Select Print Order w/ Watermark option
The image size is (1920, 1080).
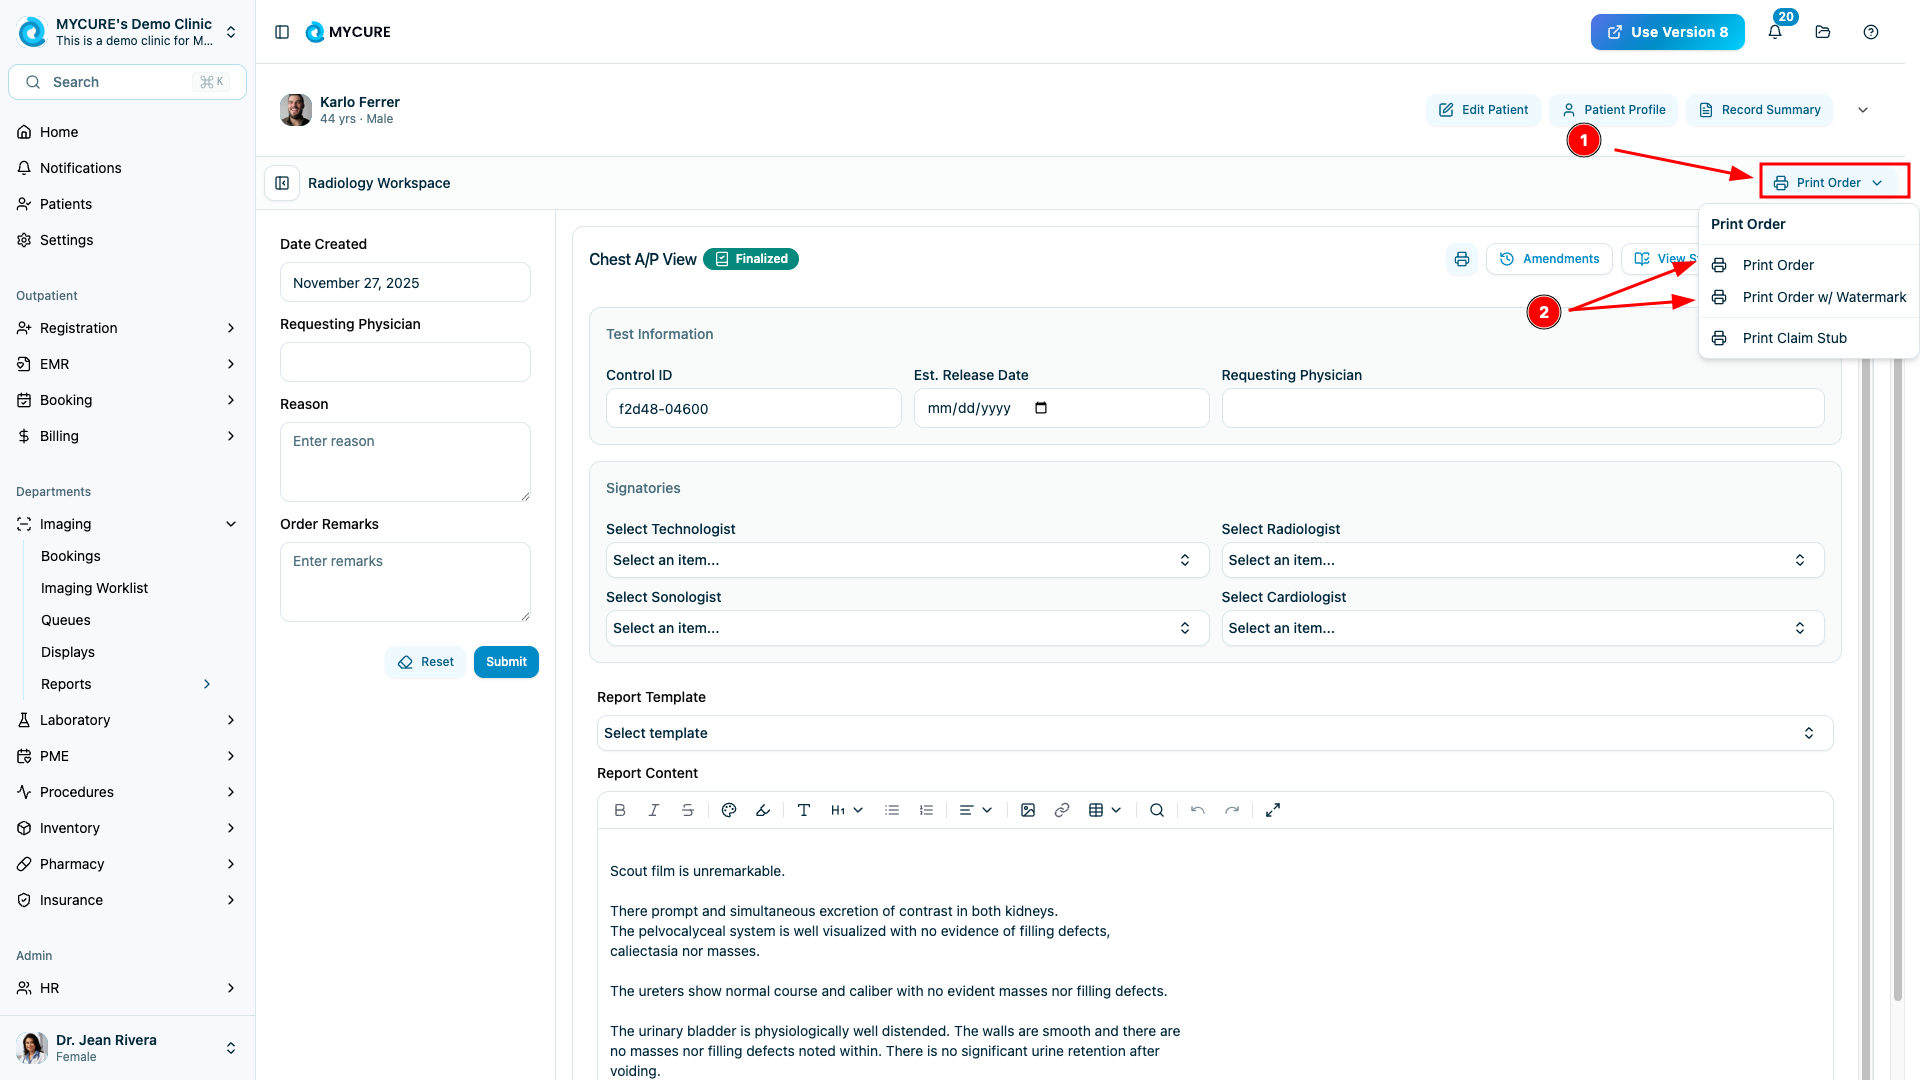pyautogui.click(x=1823, y=297)
